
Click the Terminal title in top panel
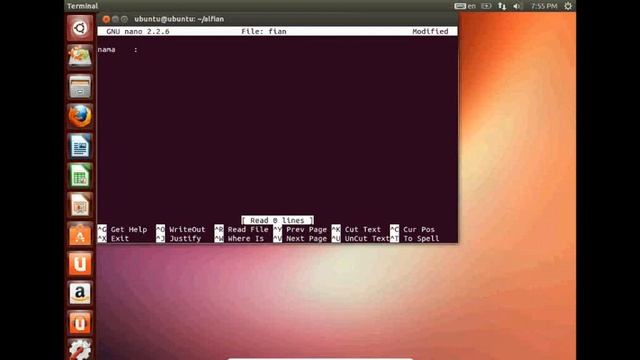82,6
